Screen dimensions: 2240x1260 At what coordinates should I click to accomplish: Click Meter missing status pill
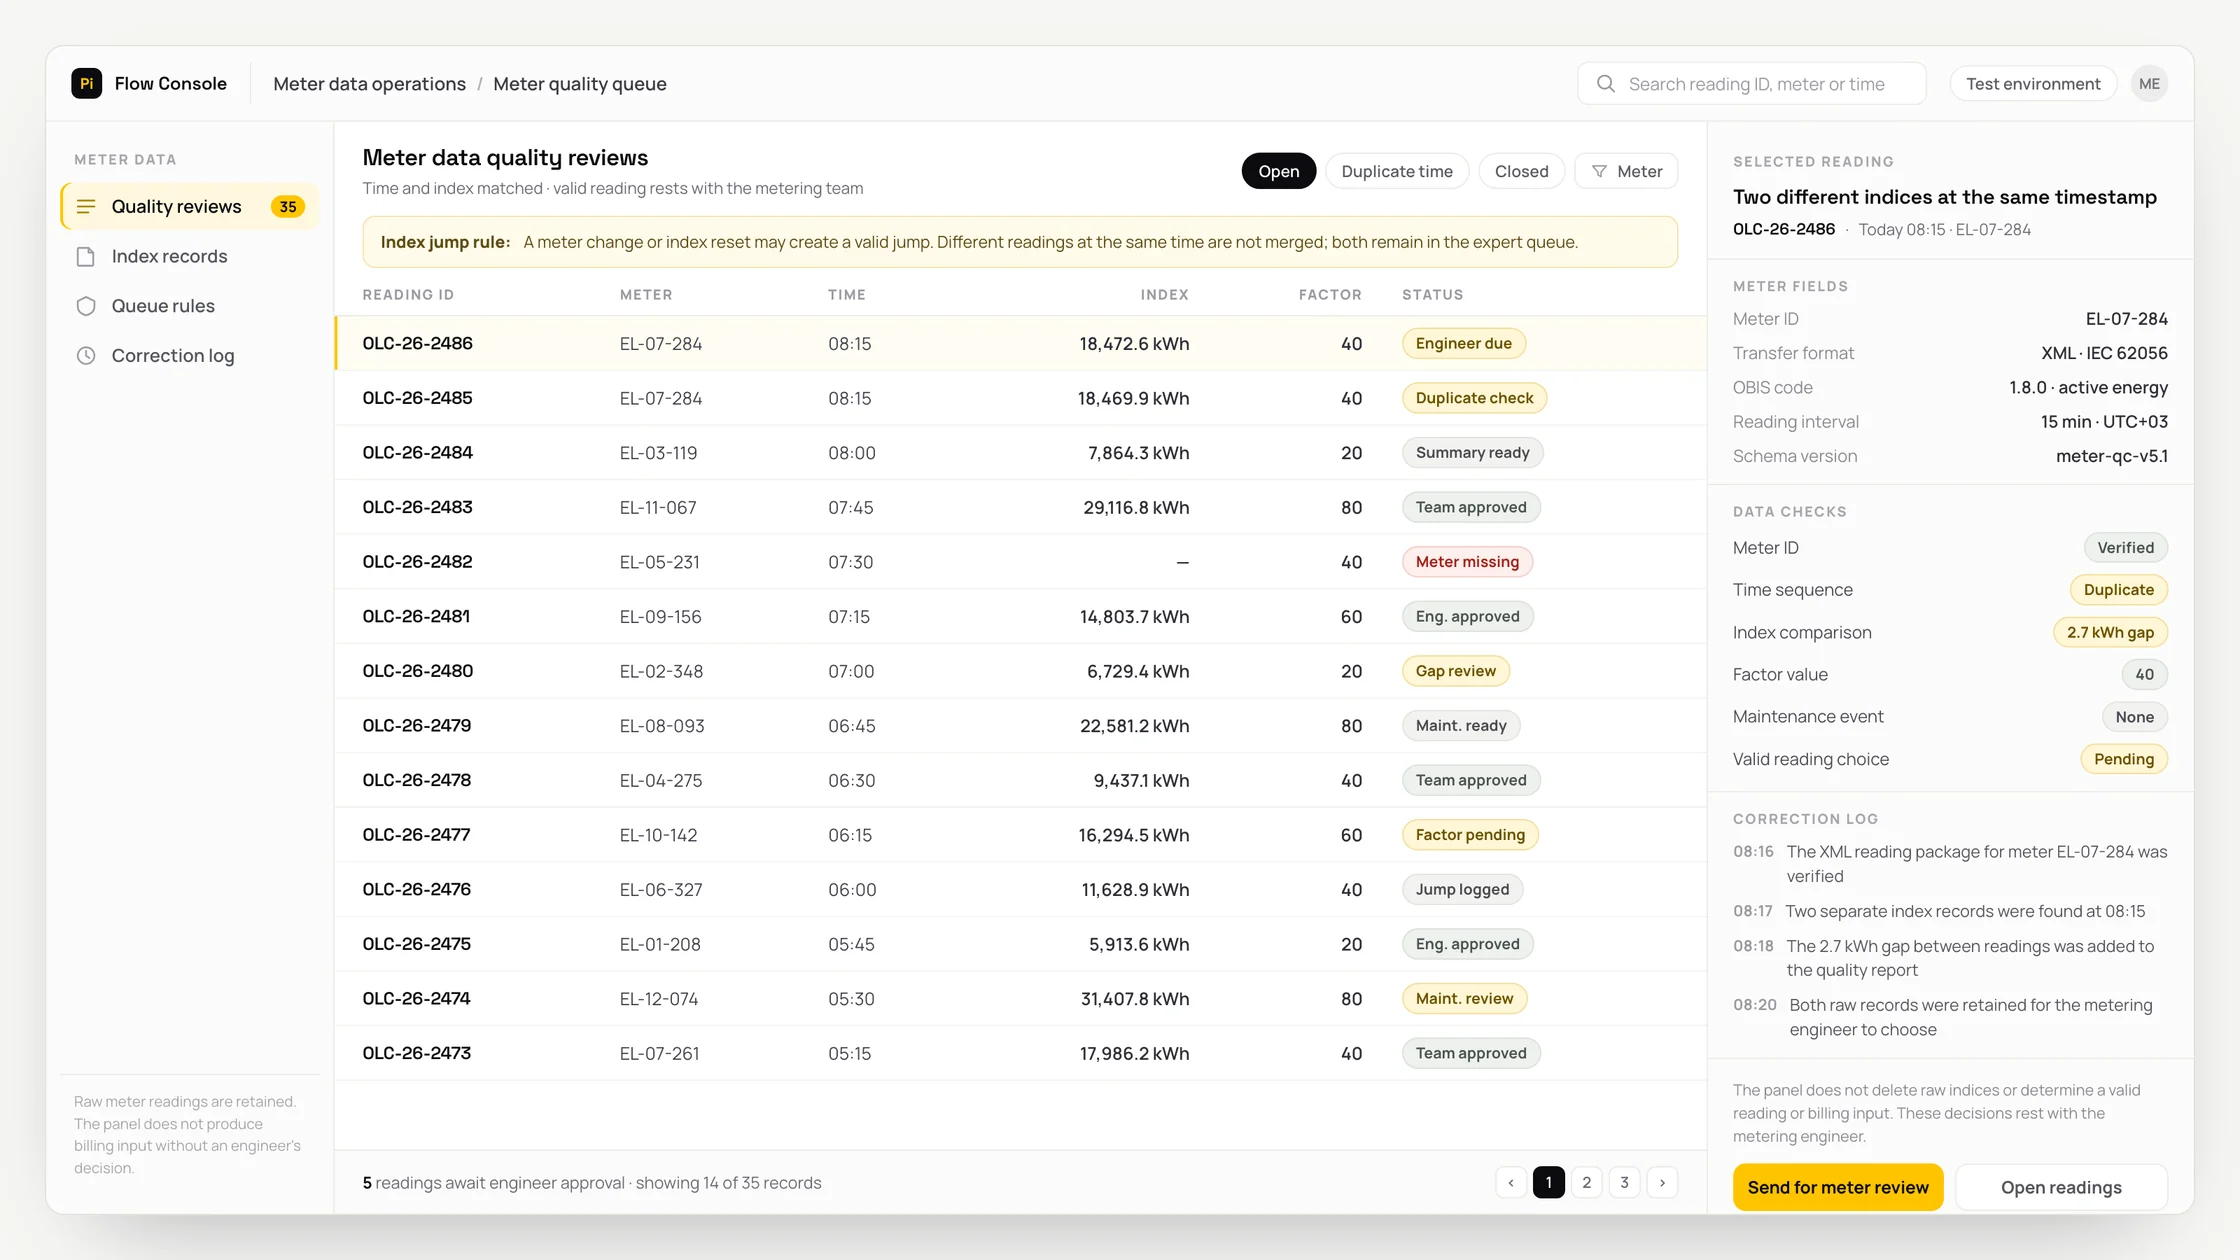pyautogui.click(x=1467, y=562)
